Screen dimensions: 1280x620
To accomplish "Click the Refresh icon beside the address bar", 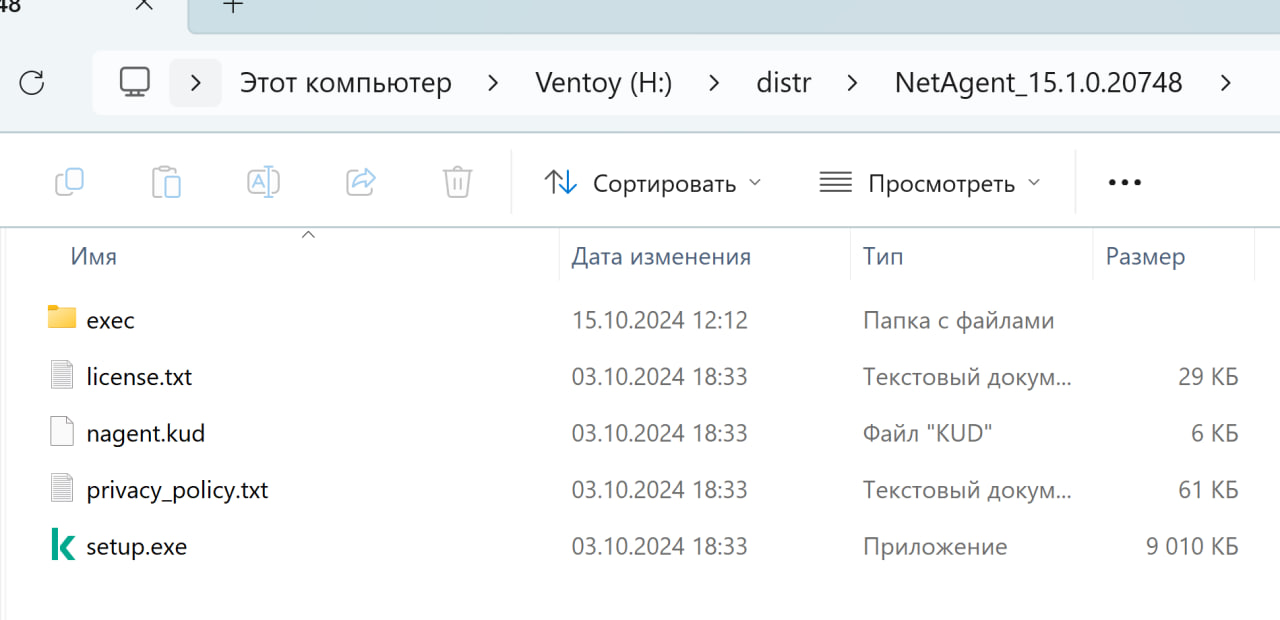I will point(32,82).
